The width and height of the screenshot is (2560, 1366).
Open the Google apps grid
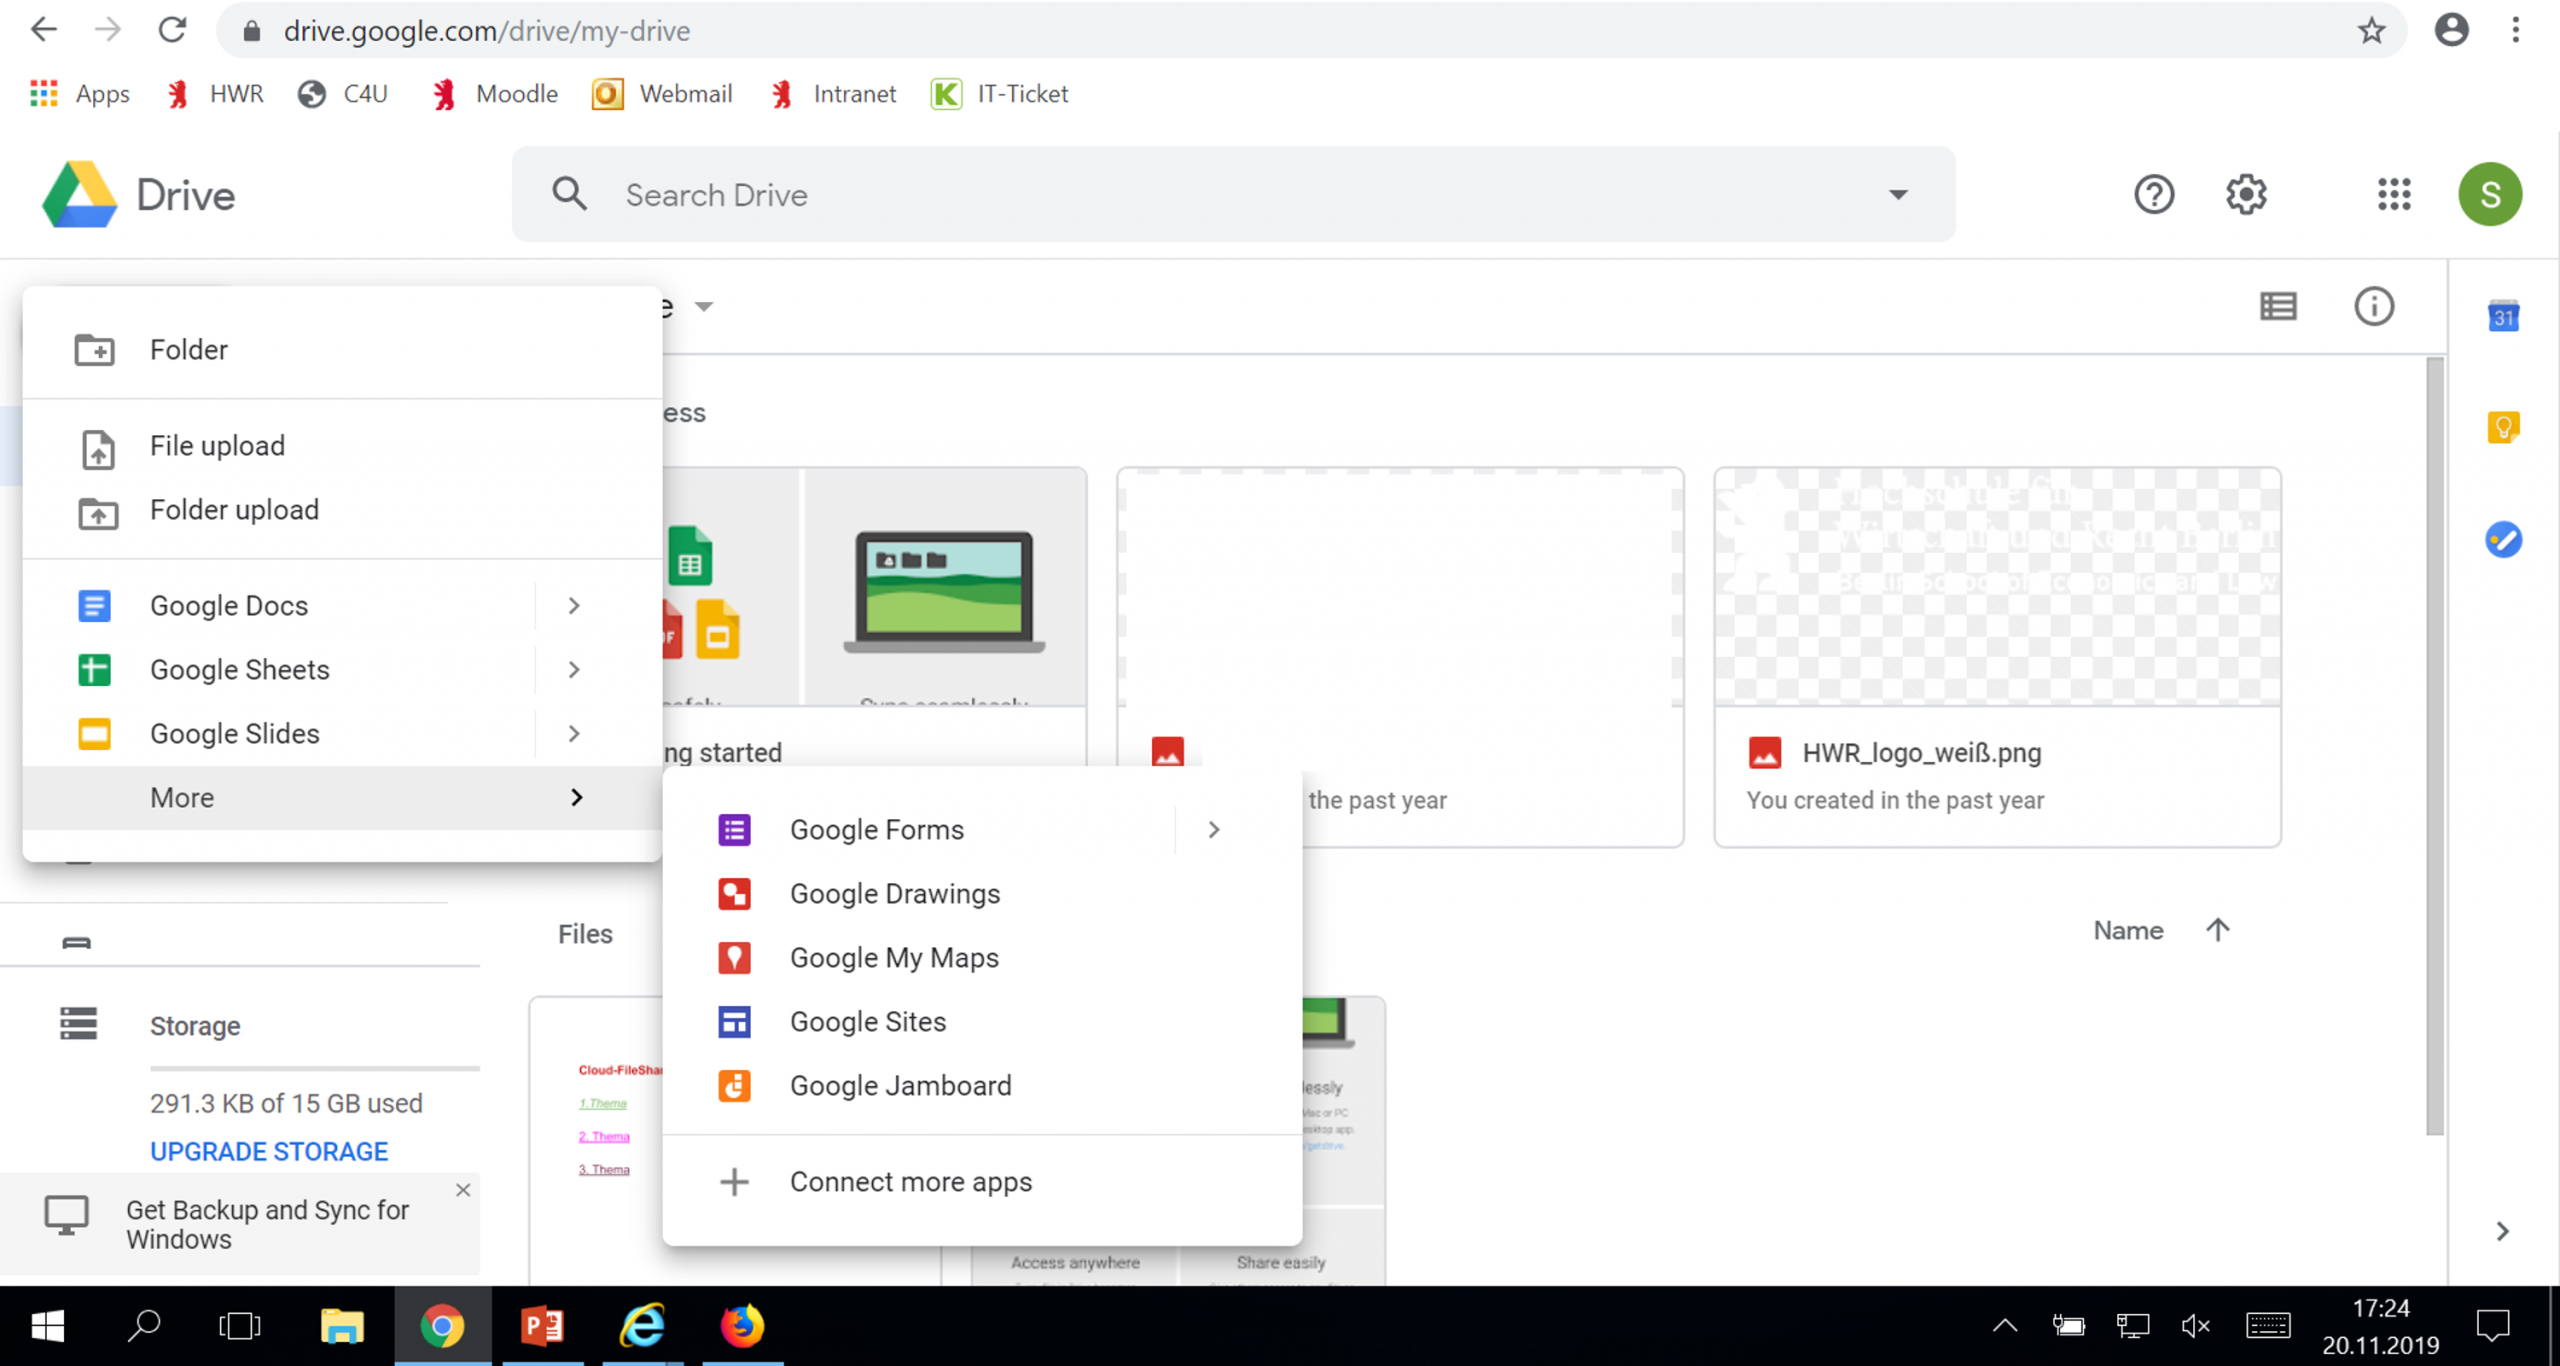2394,194
